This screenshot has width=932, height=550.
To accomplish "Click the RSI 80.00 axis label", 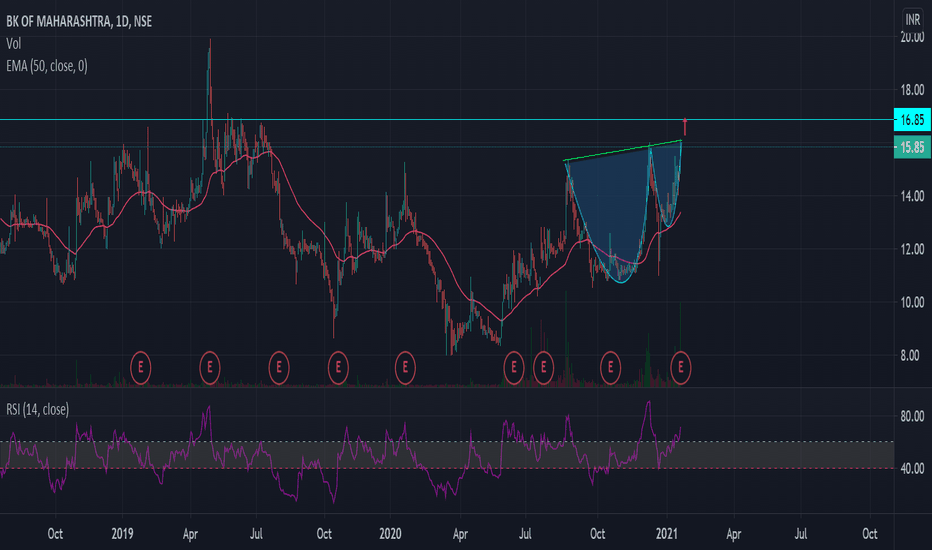I will coord(912,416).
